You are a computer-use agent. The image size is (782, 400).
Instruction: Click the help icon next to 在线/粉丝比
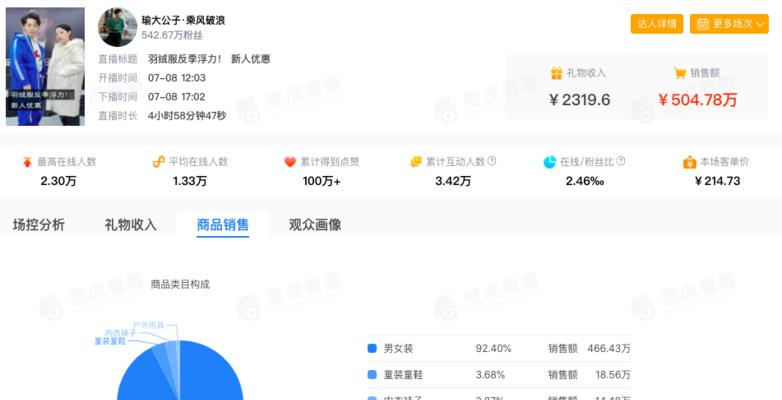(x=621, y=161)
